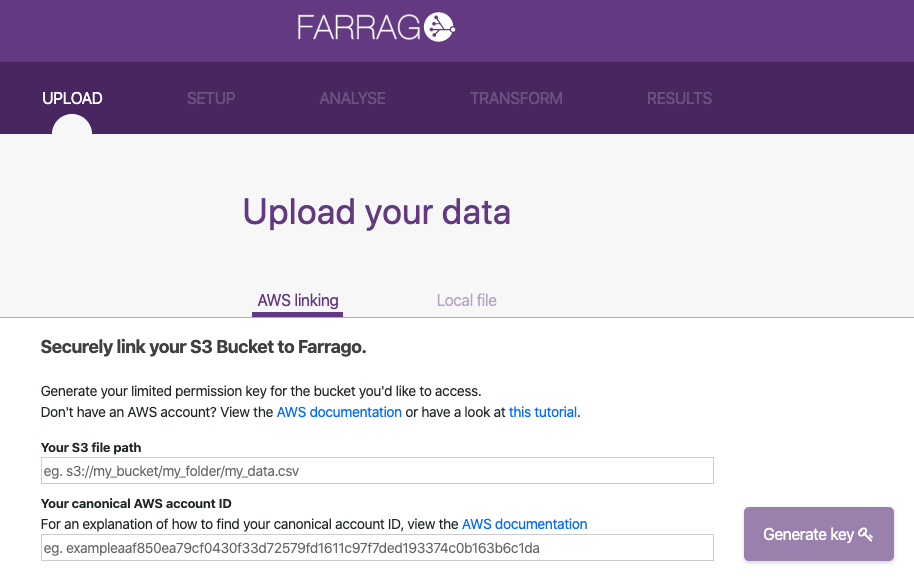The width and height of the screenshot is (914, 585).
Task: Open AWS documentation link for canonical account ID
Action: coord(524,524)
